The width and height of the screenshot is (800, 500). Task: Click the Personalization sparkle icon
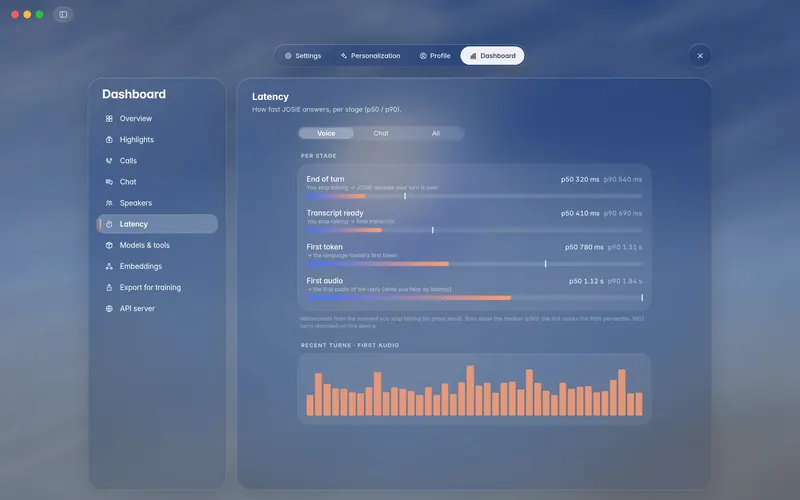pyautogui.click(x=343, y=56)
